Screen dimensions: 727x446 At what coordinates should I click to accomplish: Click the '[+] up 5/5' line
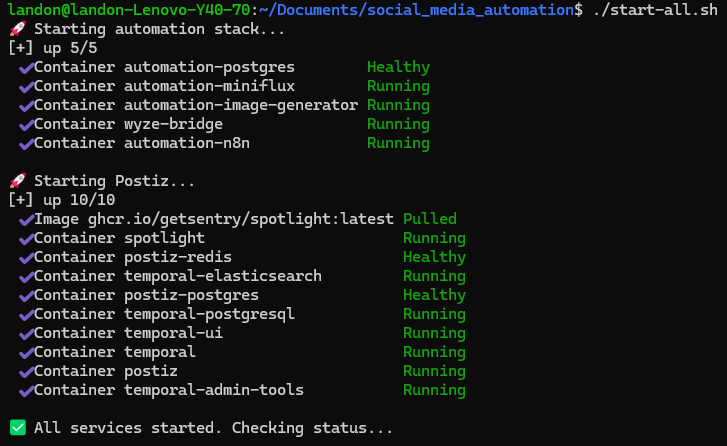tap(53, 48)
